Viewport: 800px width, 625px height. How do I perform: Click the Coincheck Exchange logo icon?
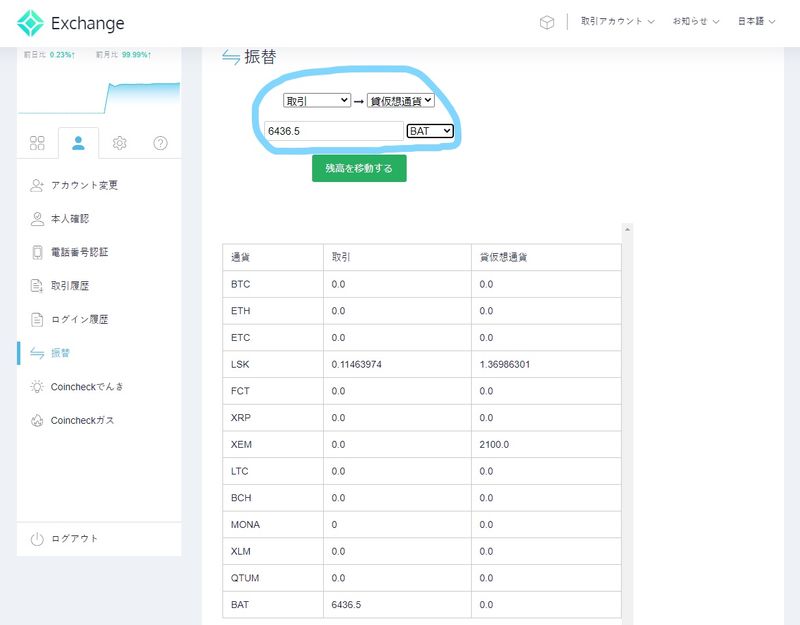(31, 23)
